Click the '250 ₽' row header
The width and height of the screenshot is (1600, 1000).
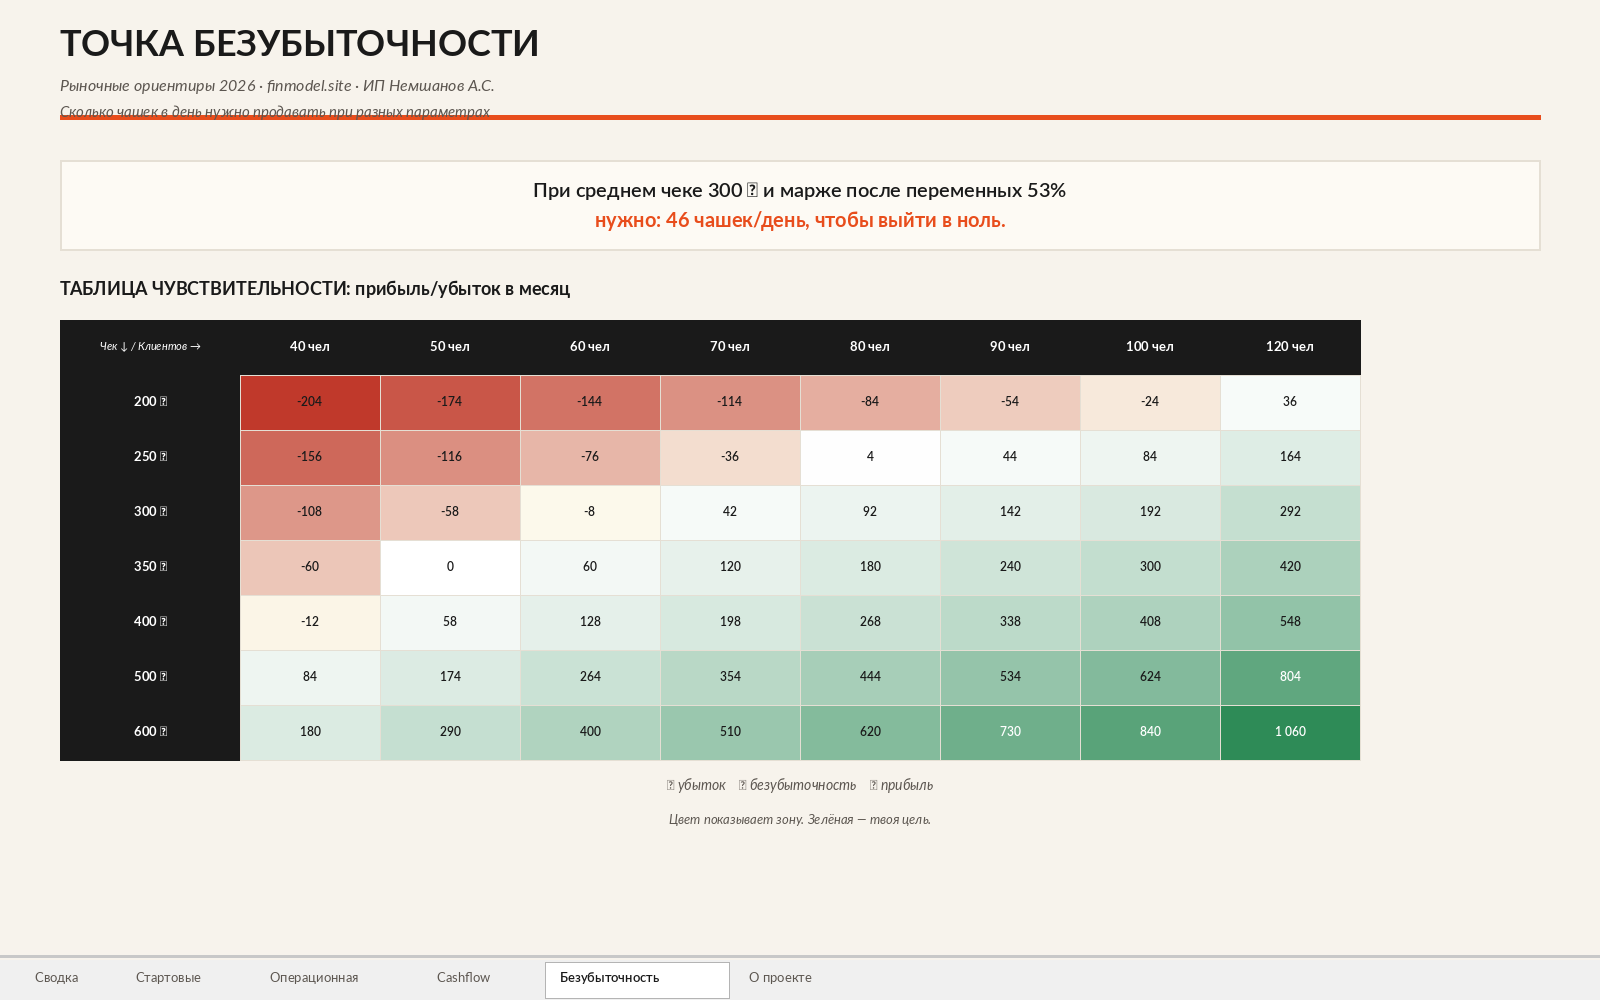pos(150,457)
